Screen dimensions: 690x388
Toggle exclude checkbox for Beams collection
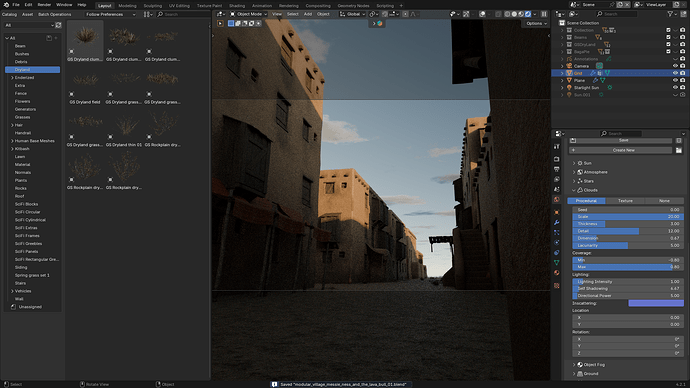click(x=668, y=37)
